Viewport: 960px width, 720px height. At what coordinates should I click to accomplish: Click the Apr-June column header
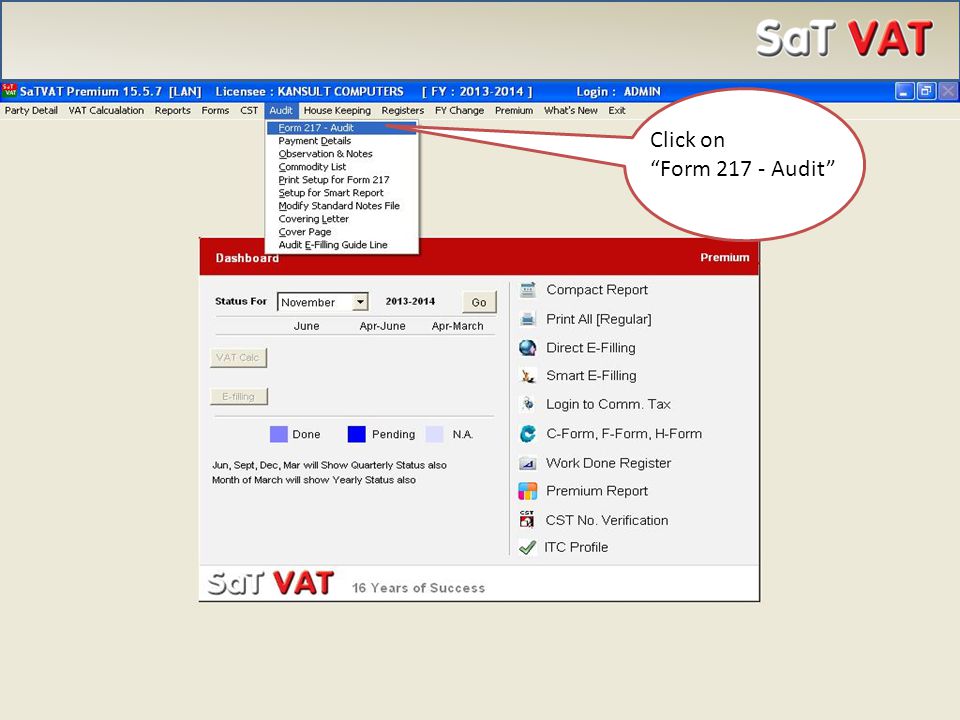click(383, 326)
